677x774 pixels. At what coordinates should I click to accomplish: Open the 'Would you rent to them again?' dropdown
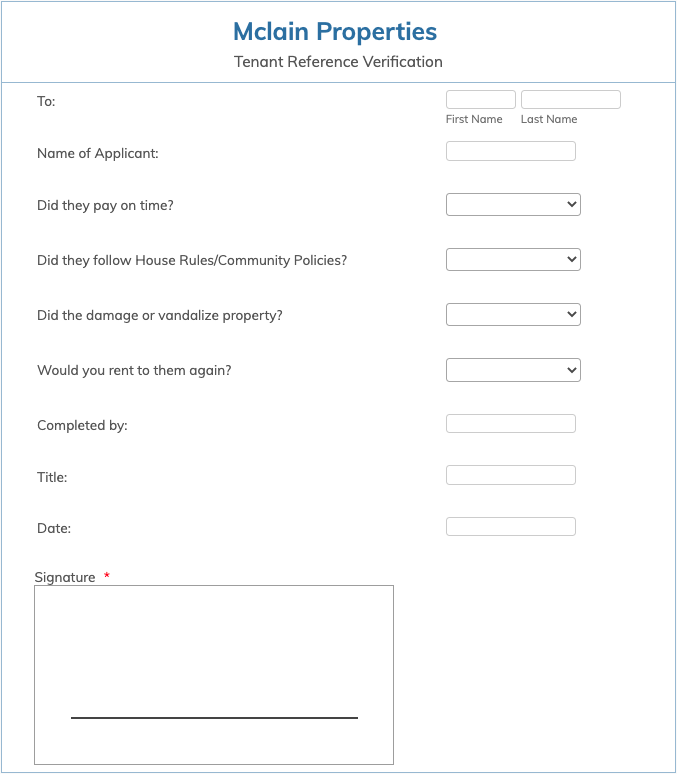coord(513,370)
